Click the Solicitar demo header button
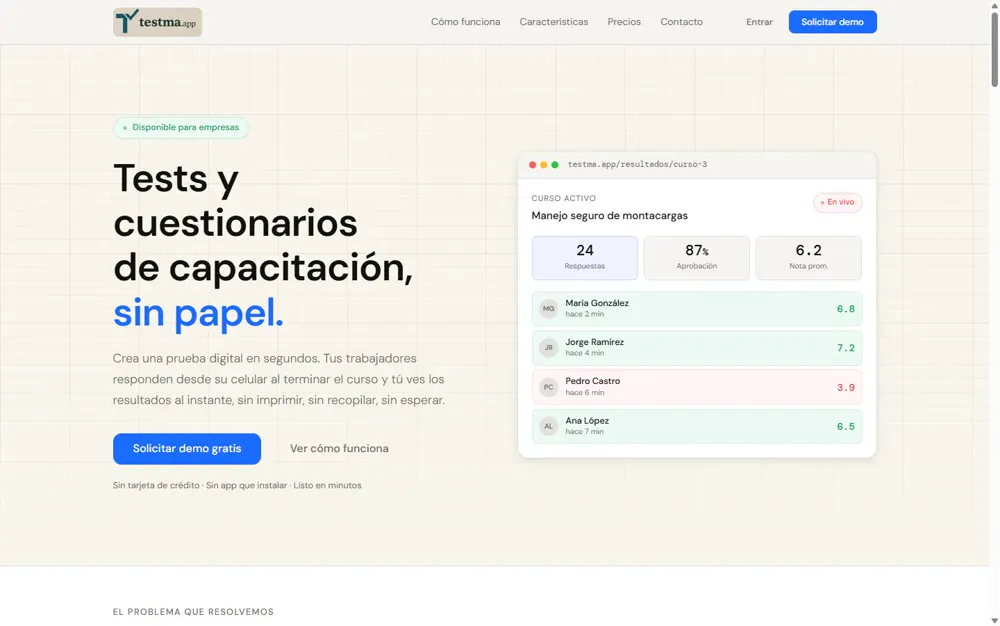This screenshot has width=1000, height=626. coord(832,22)
